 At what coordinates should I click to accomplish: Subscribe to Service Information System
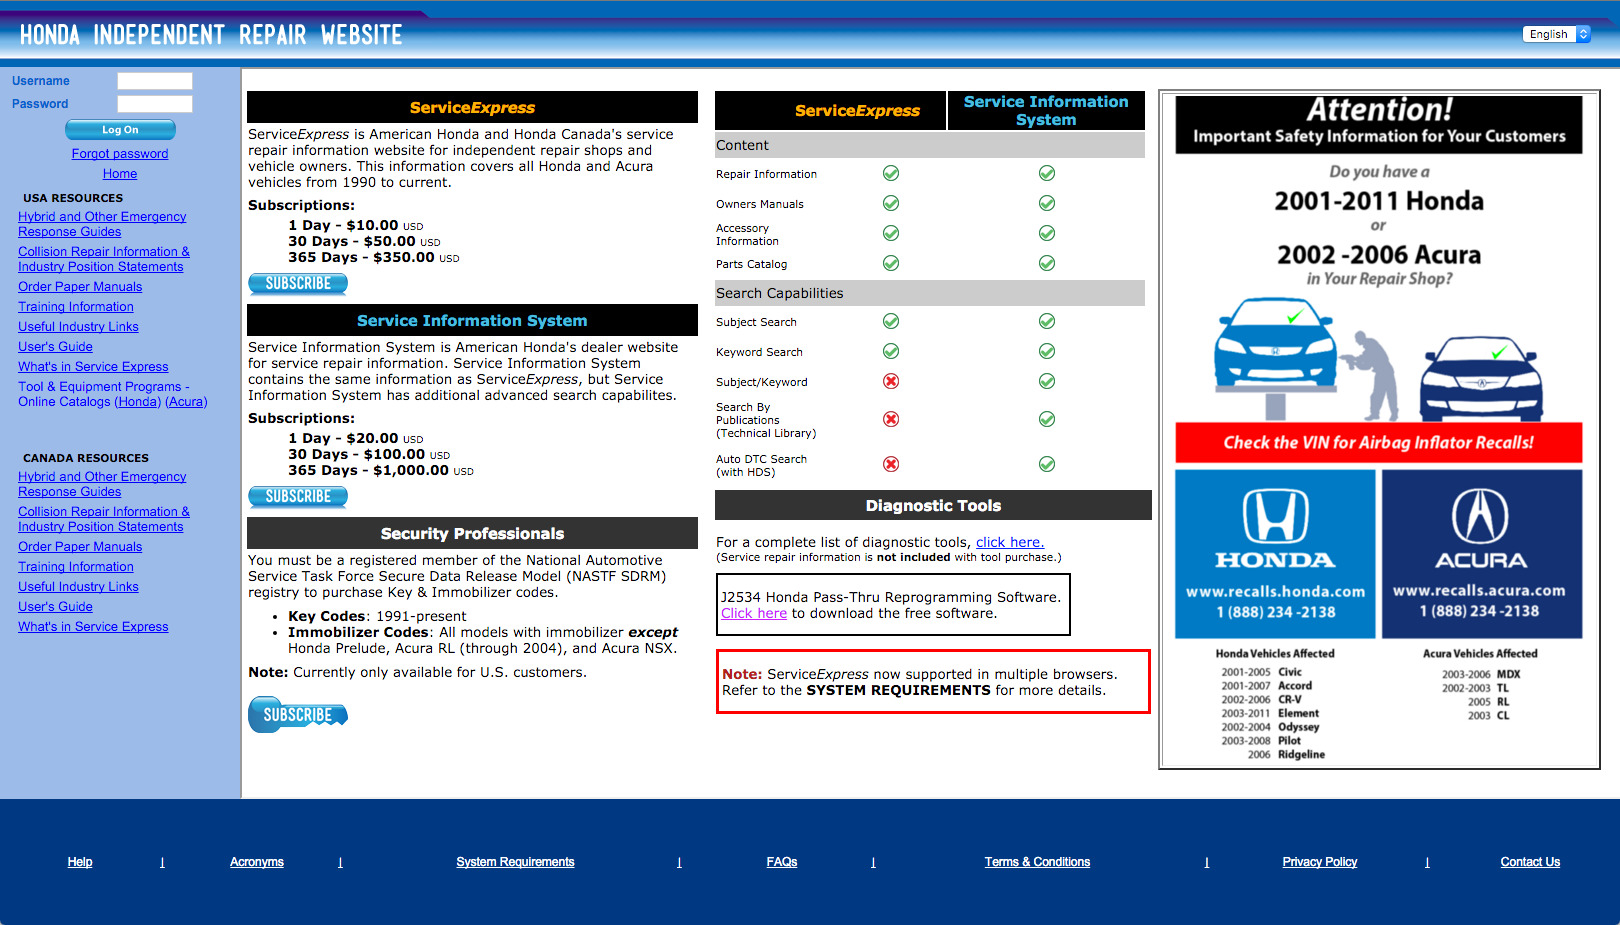pyautogui.click(x=298, y=497)
